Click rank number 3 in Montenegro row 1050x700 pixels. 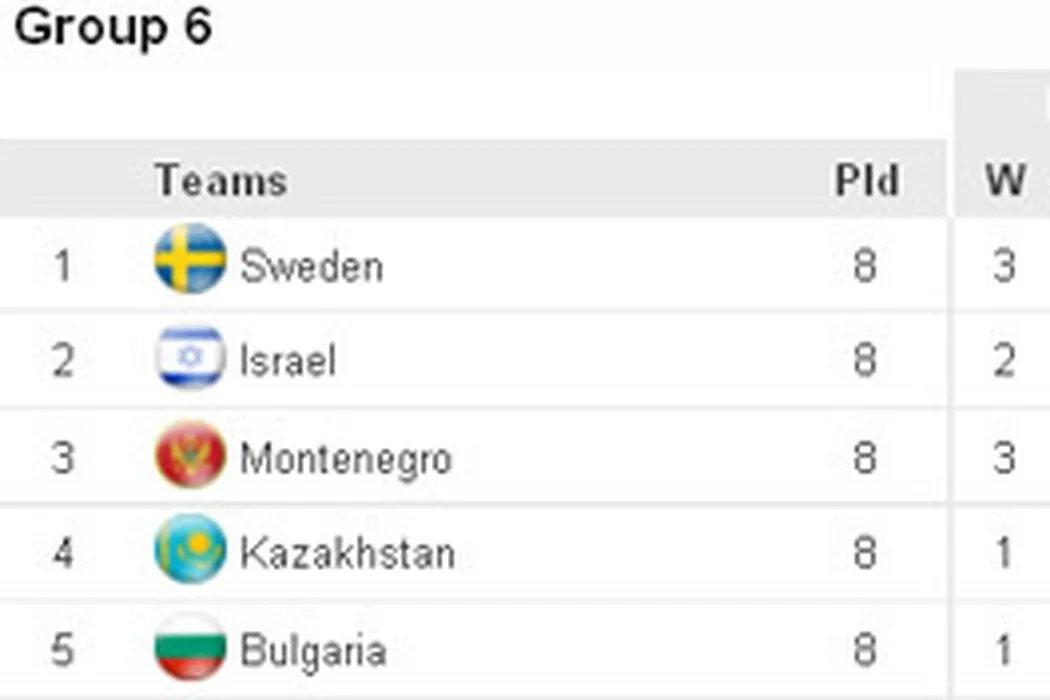63,459
